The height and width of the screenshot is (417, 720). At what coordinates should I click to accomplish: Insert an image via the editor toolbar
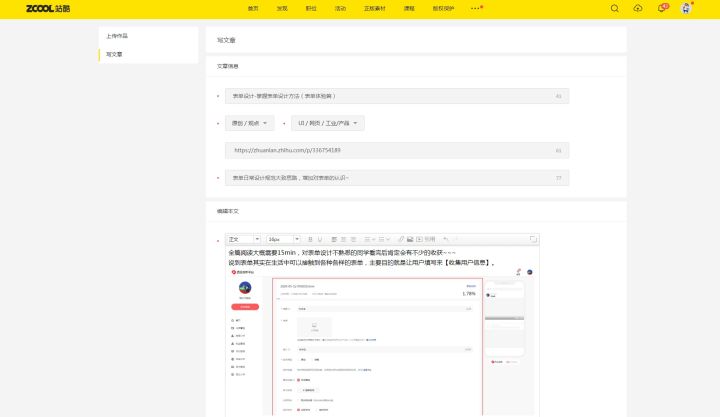click(x=408, y=239)
